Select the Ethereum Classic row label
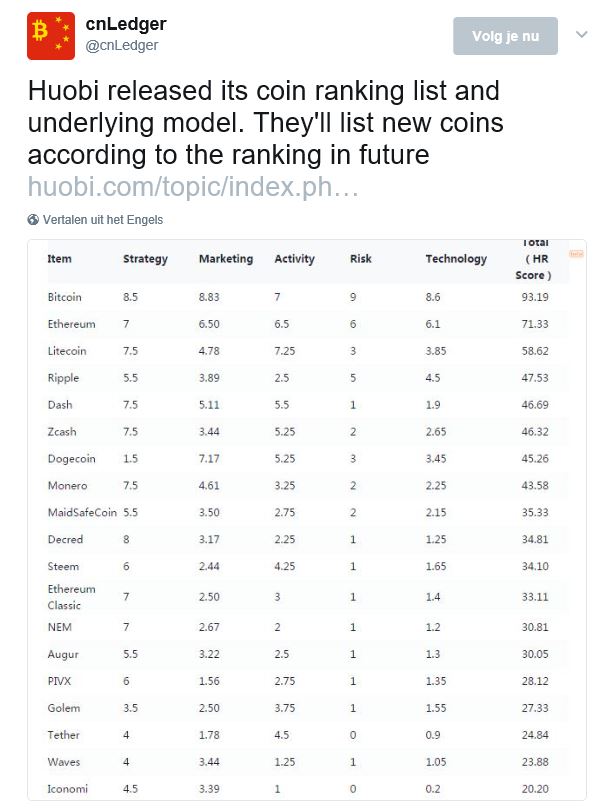The width and height of the screenshot is (600, 809). click(71, 597)
